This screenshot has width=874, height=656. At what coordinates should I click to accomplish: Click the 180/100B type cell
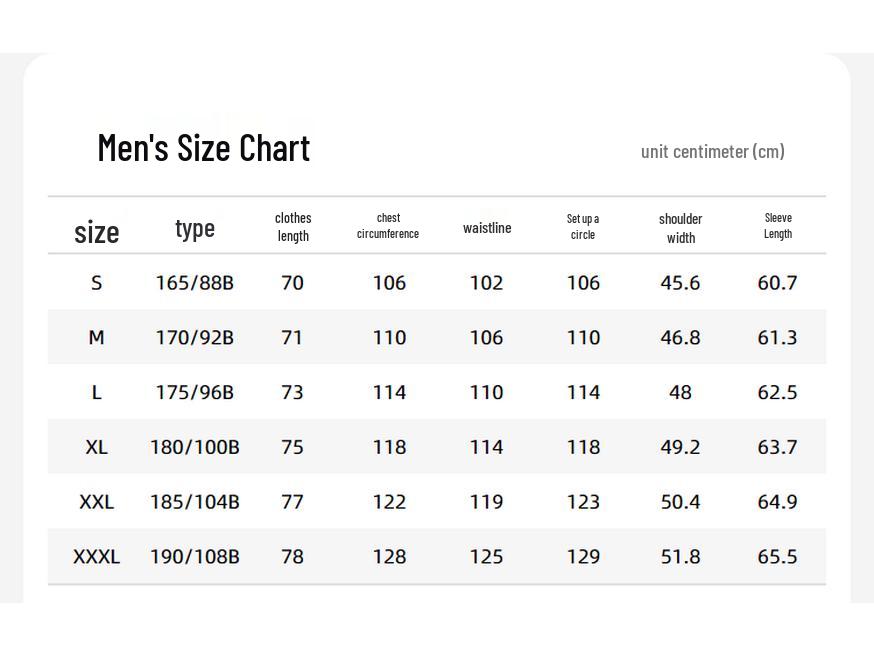(195, 447)
